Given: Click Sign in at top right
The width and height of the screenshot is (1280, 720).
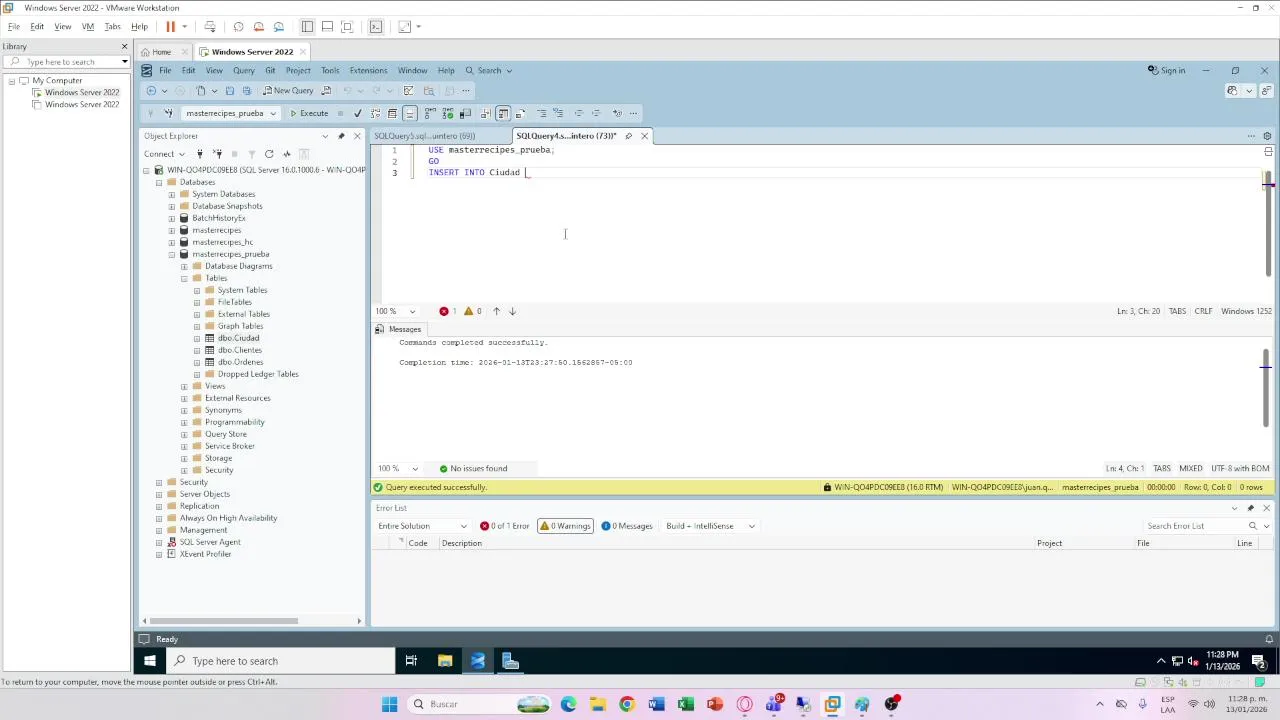Looking at the screenshot, I should coord(1167,71).
